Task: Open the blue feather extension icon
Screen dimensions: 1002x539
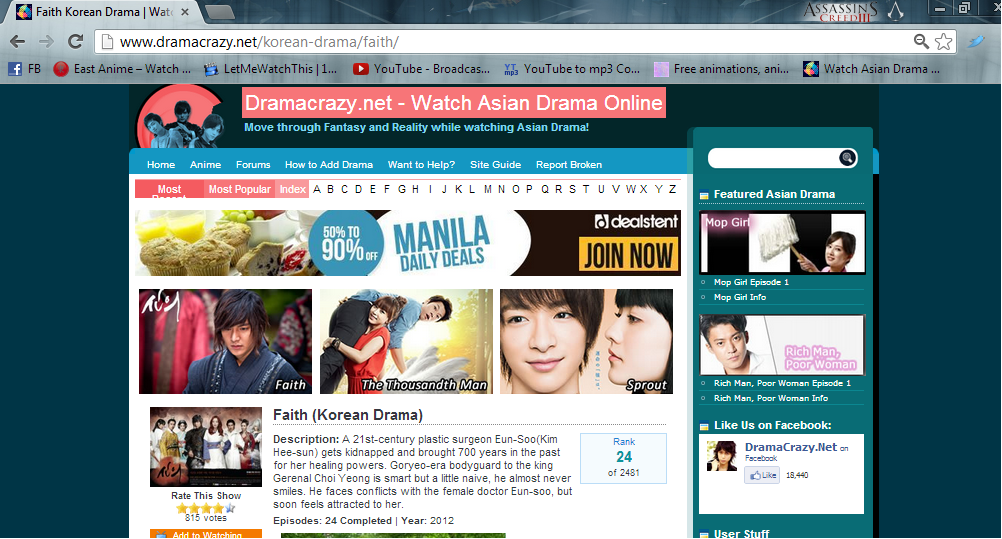Action: point(976,42)
